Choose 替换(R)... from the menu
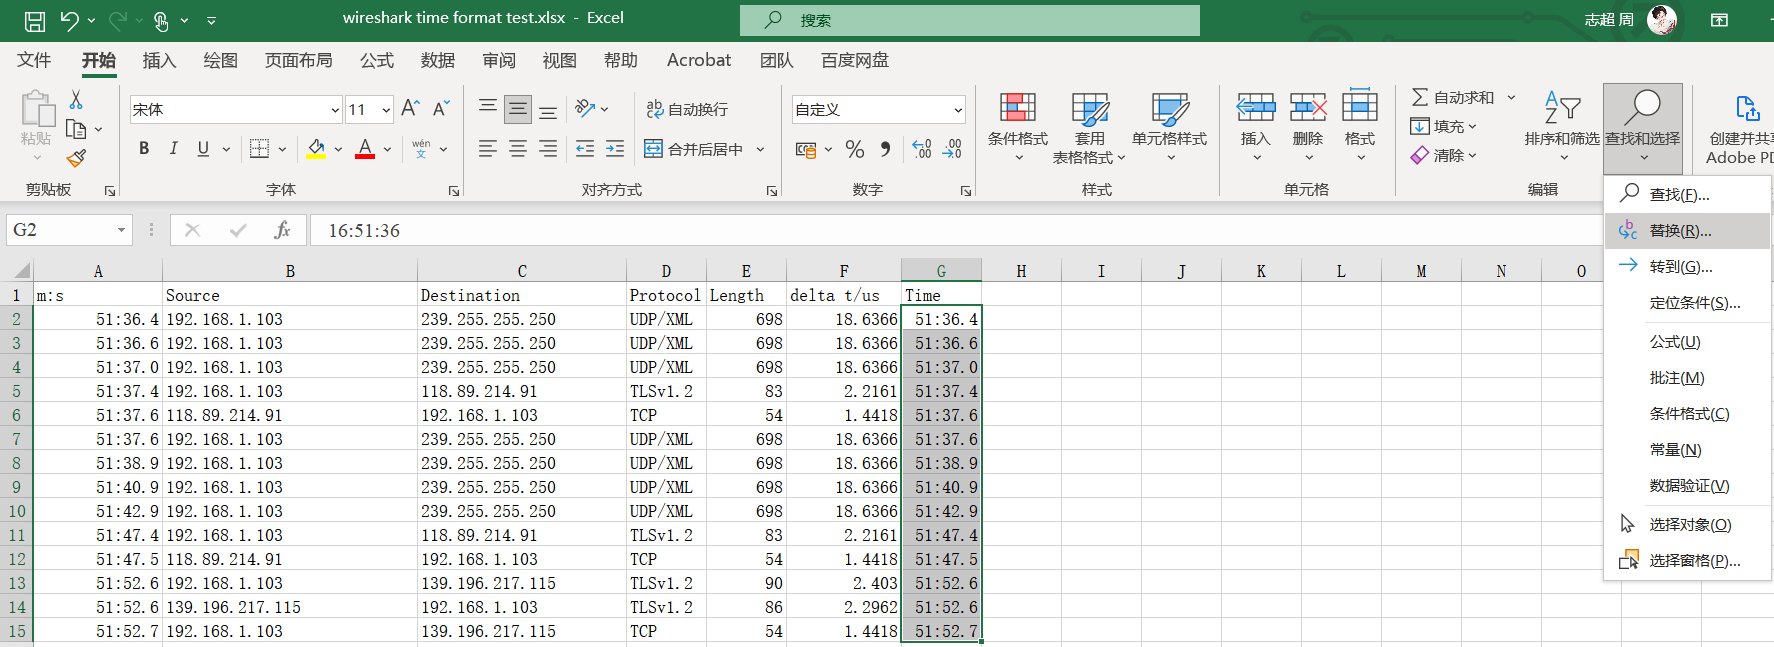 point(1687,231)
